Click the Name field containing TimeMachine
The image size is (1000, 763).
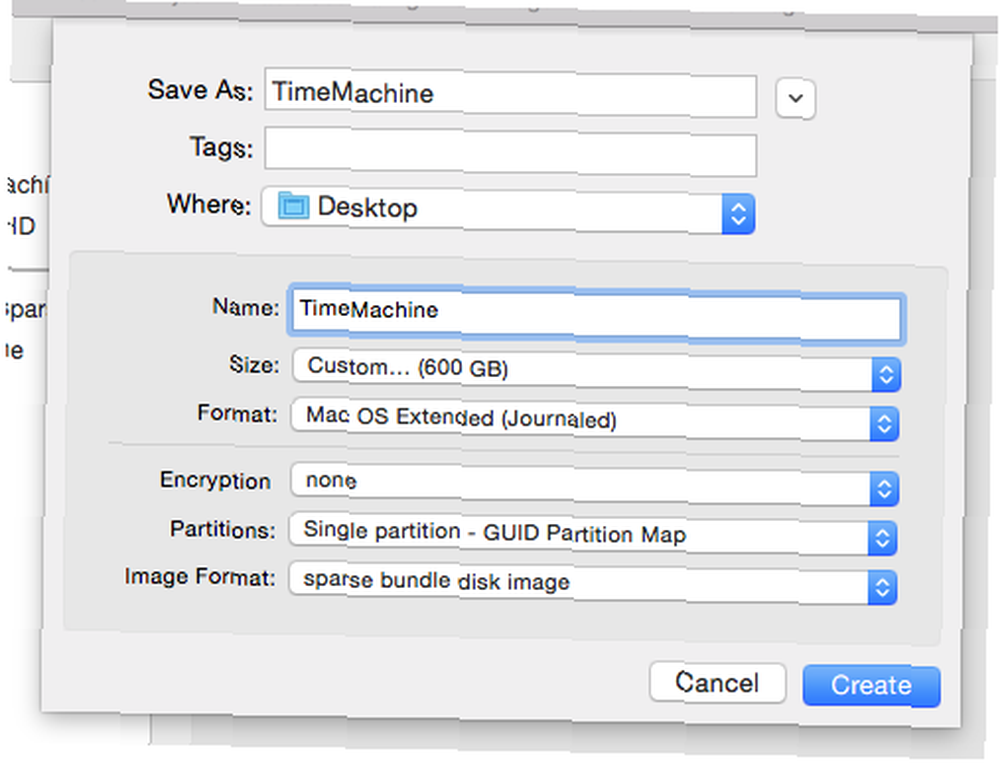click(x=596, y=314)
